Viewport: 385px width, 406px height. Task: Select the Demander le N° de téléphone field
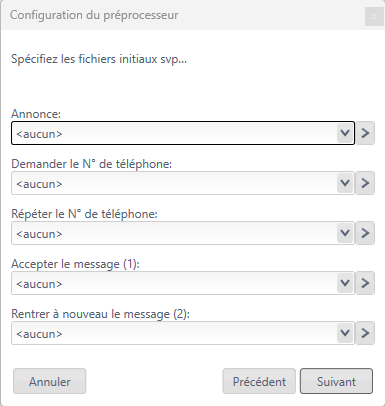[183, 183]
